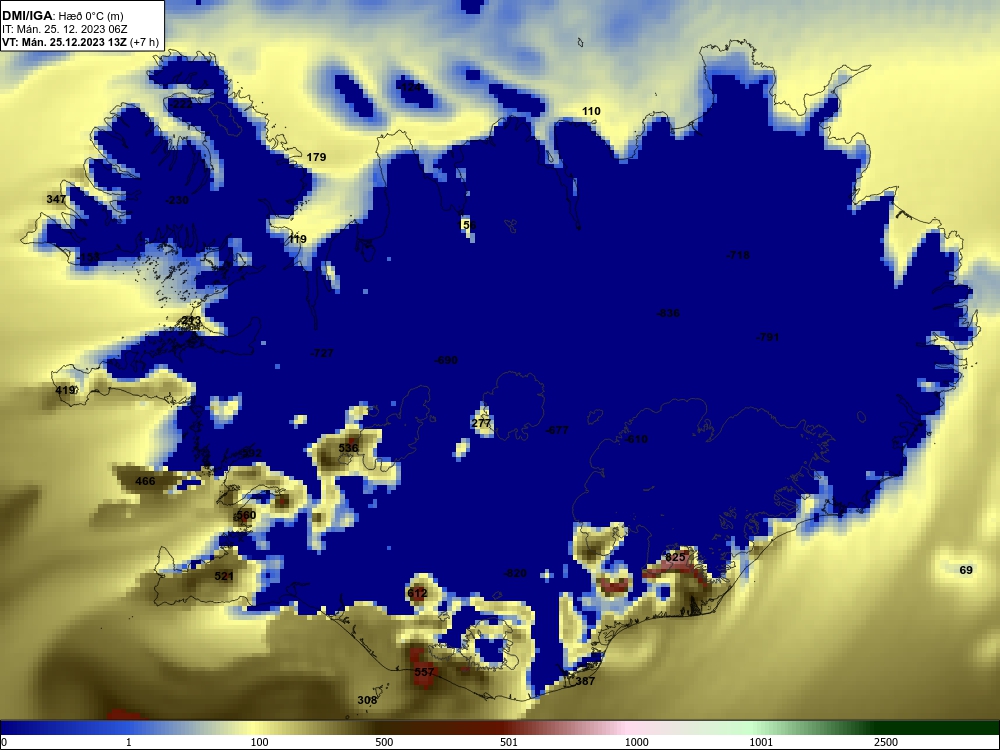Click the map value -124
Viewport: 1000px width, 750px height.
click(x=409, y=87)
